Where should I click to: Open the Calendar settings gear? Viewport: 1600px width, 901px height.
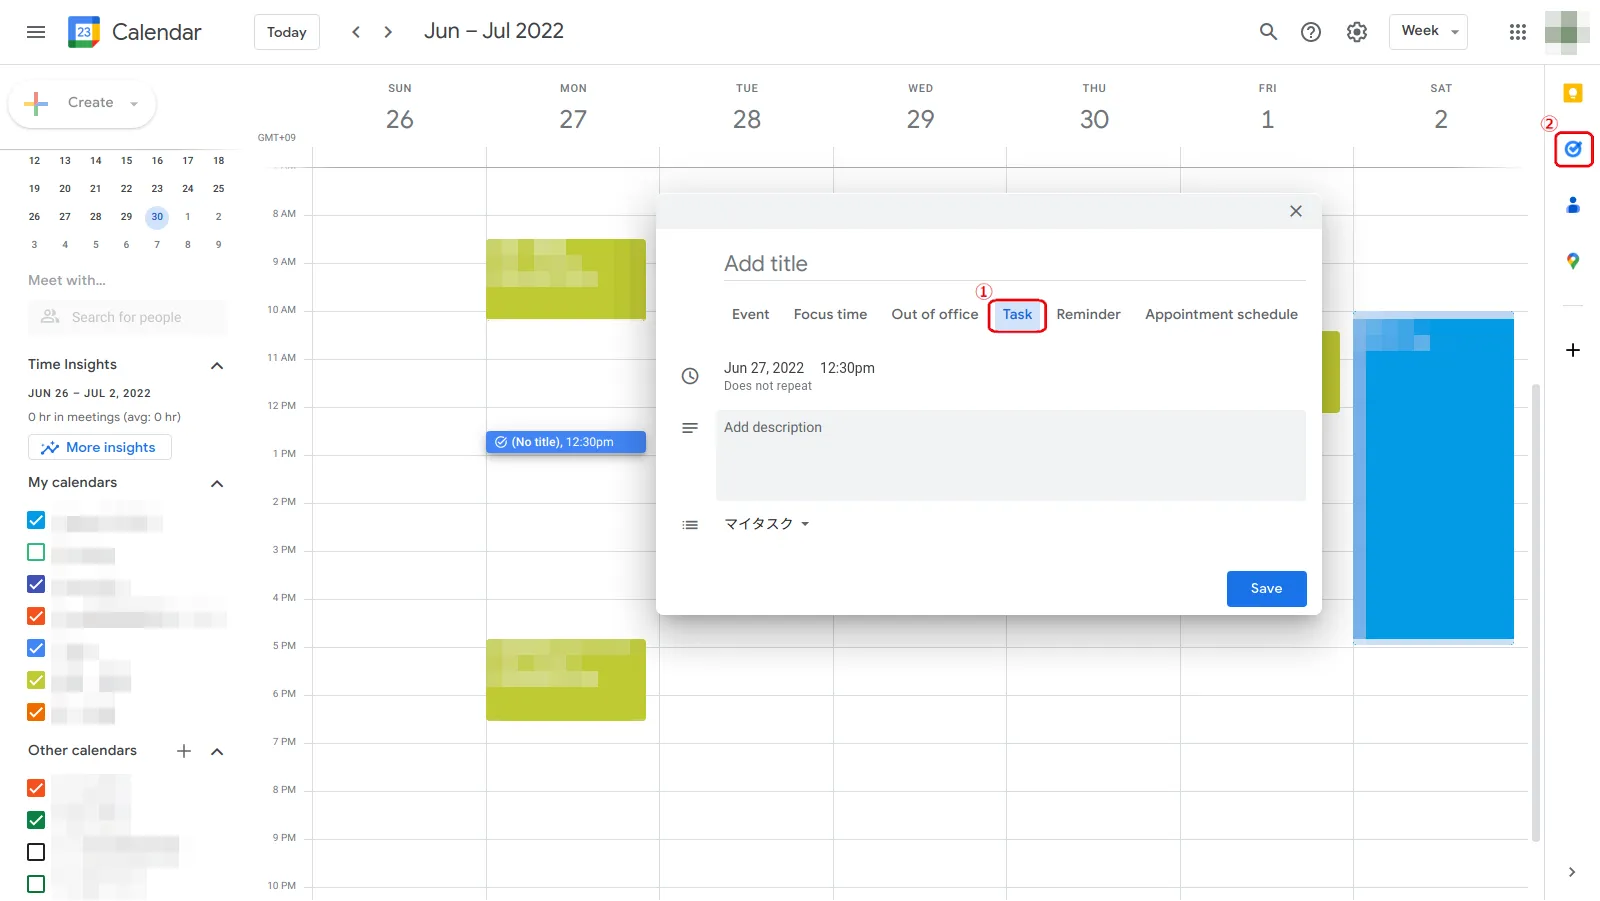click(1356, 31)
